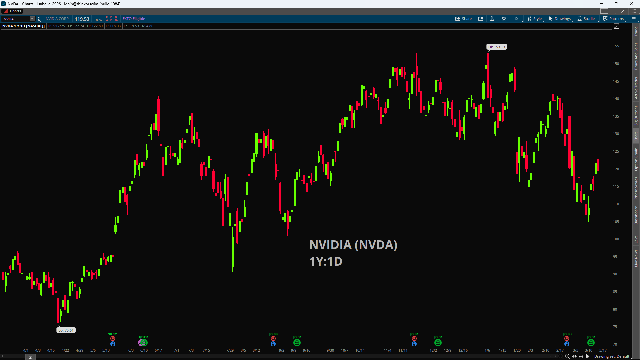Open the symbol selector dropdown arrow
640x360 pixels.
point(32,19)
